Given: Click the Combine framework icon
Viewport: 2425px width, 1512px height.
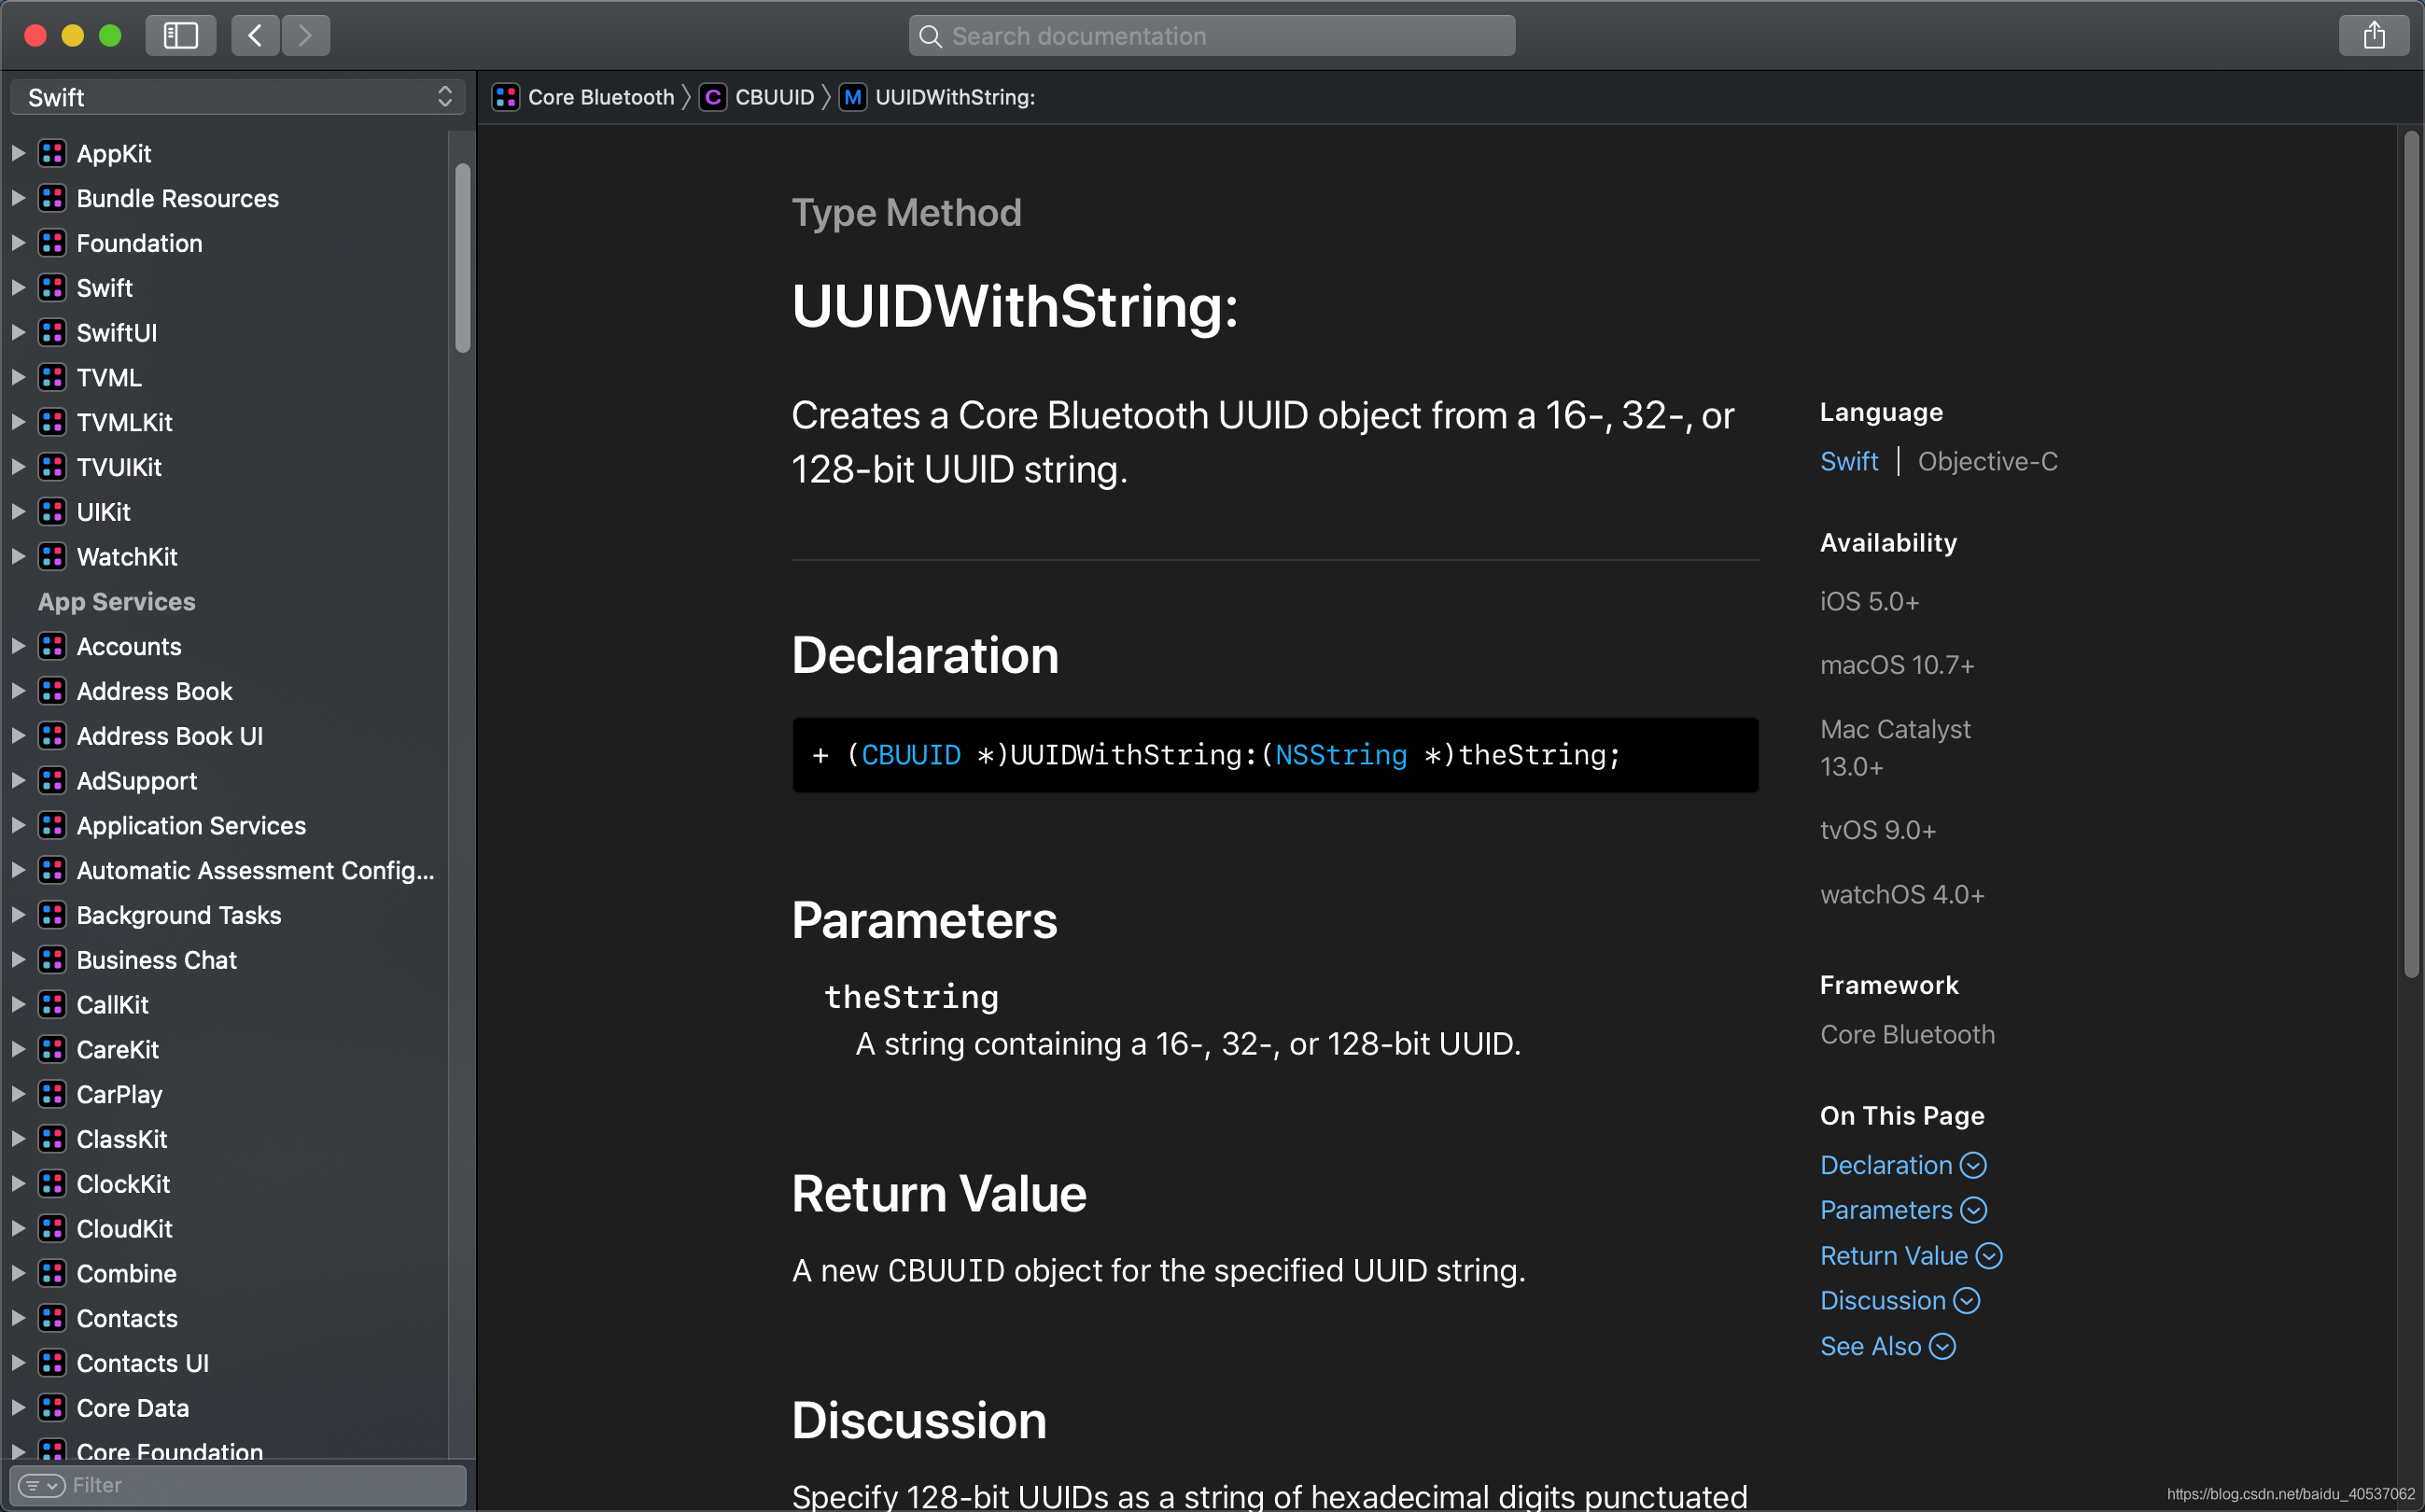Looking at the screenshot, I should (x=52, y=1273).
